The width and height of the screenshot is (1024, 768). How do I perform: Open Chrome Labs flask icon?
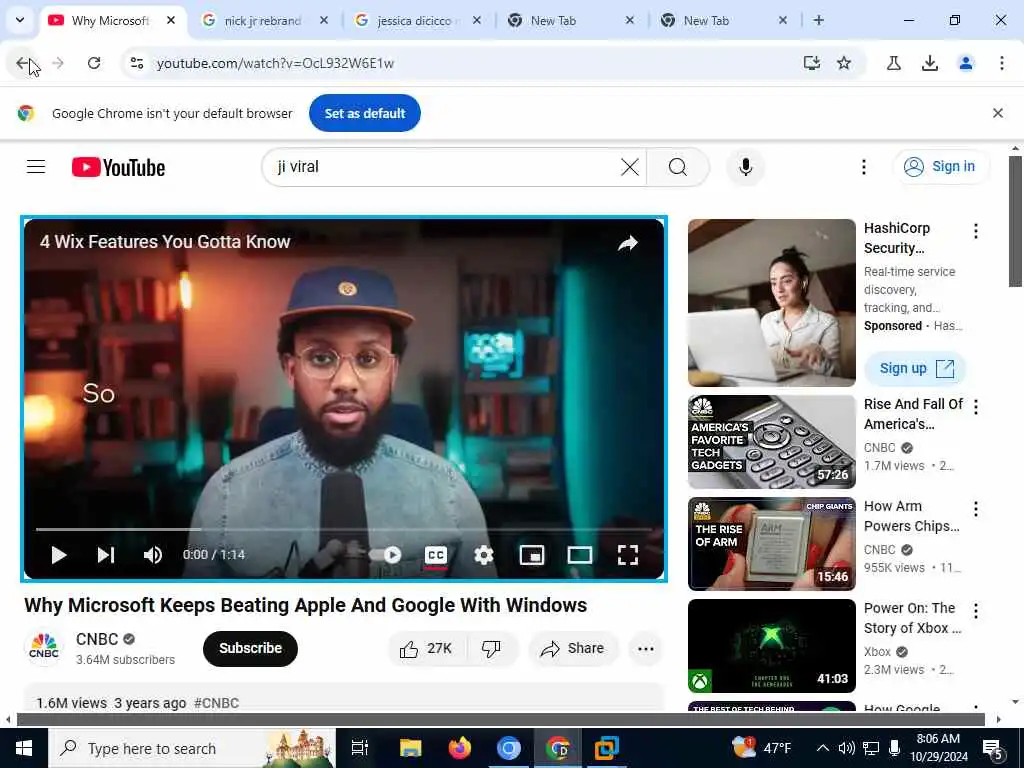[894, 63]
